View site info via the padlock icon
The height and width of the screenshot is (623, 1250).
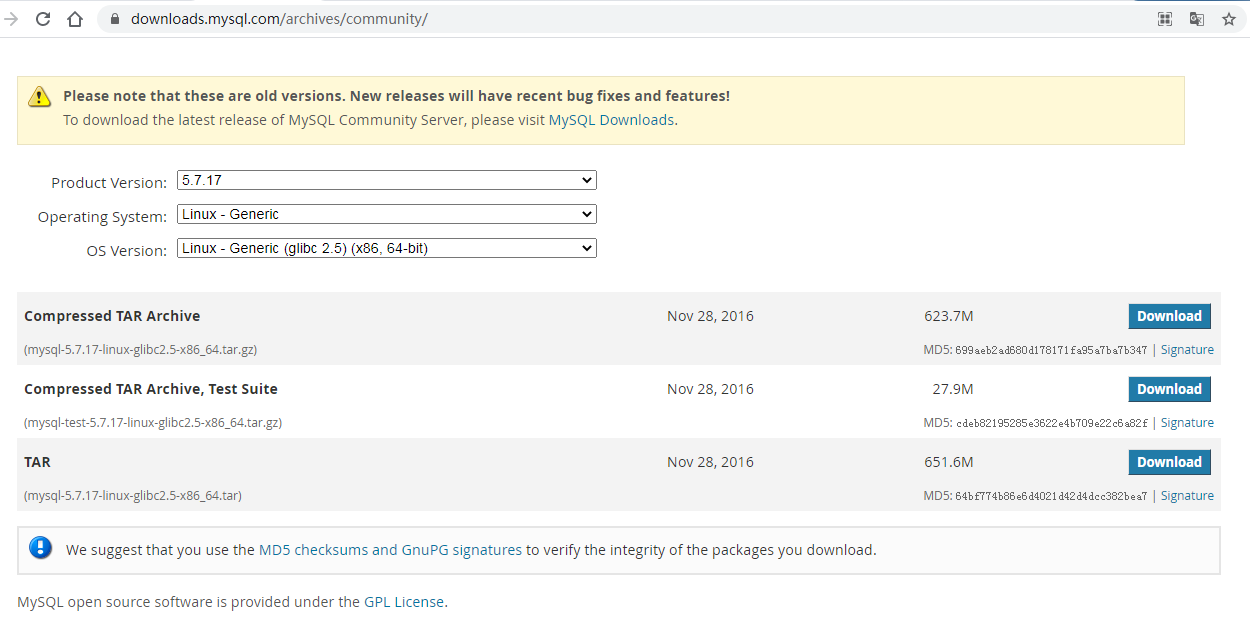[114, 19]
